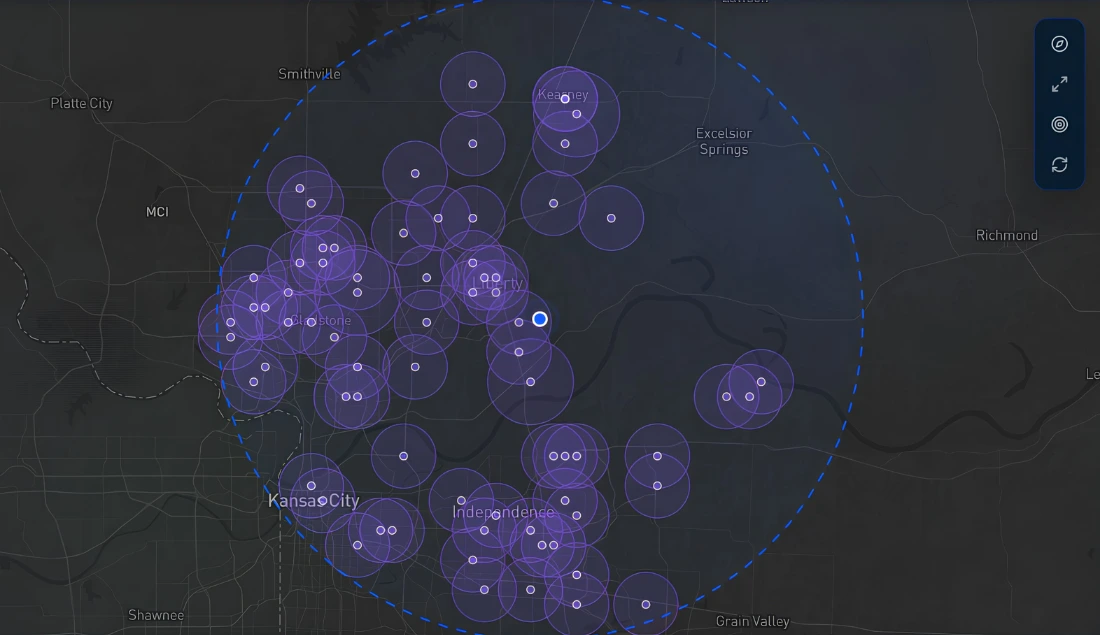This screenshot has height=635, width=1100.
Task: Click the Gladstone label
Action: click(x=321, y=321)
